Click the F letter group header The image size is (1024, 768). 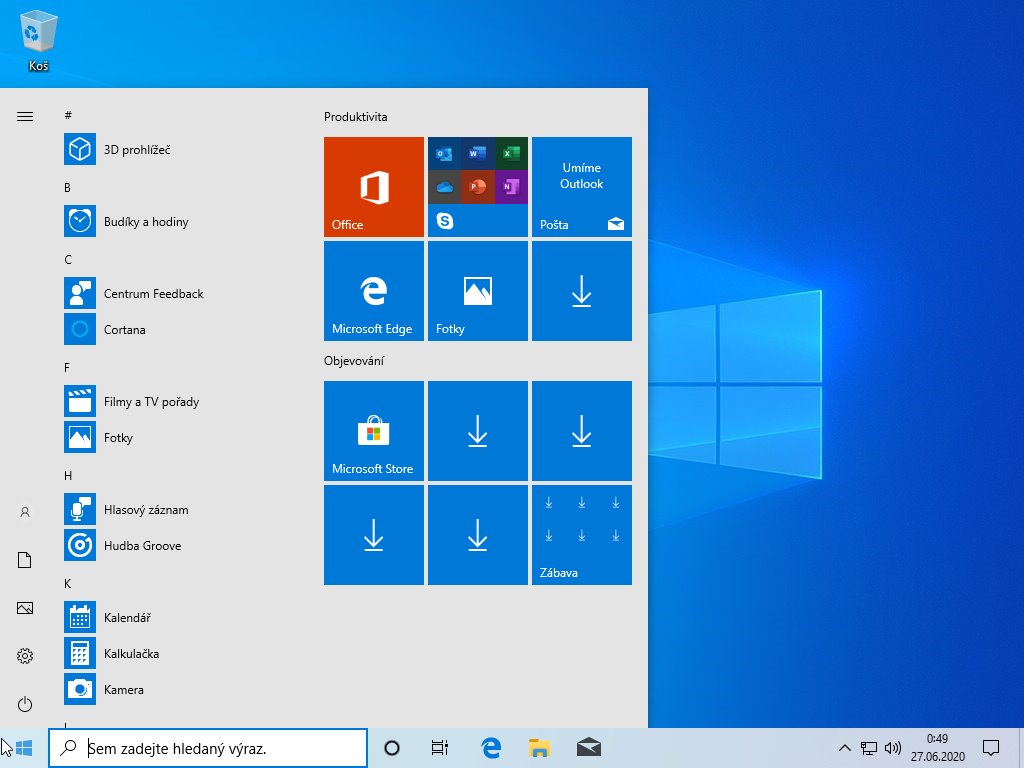click(x=67, y=368)
